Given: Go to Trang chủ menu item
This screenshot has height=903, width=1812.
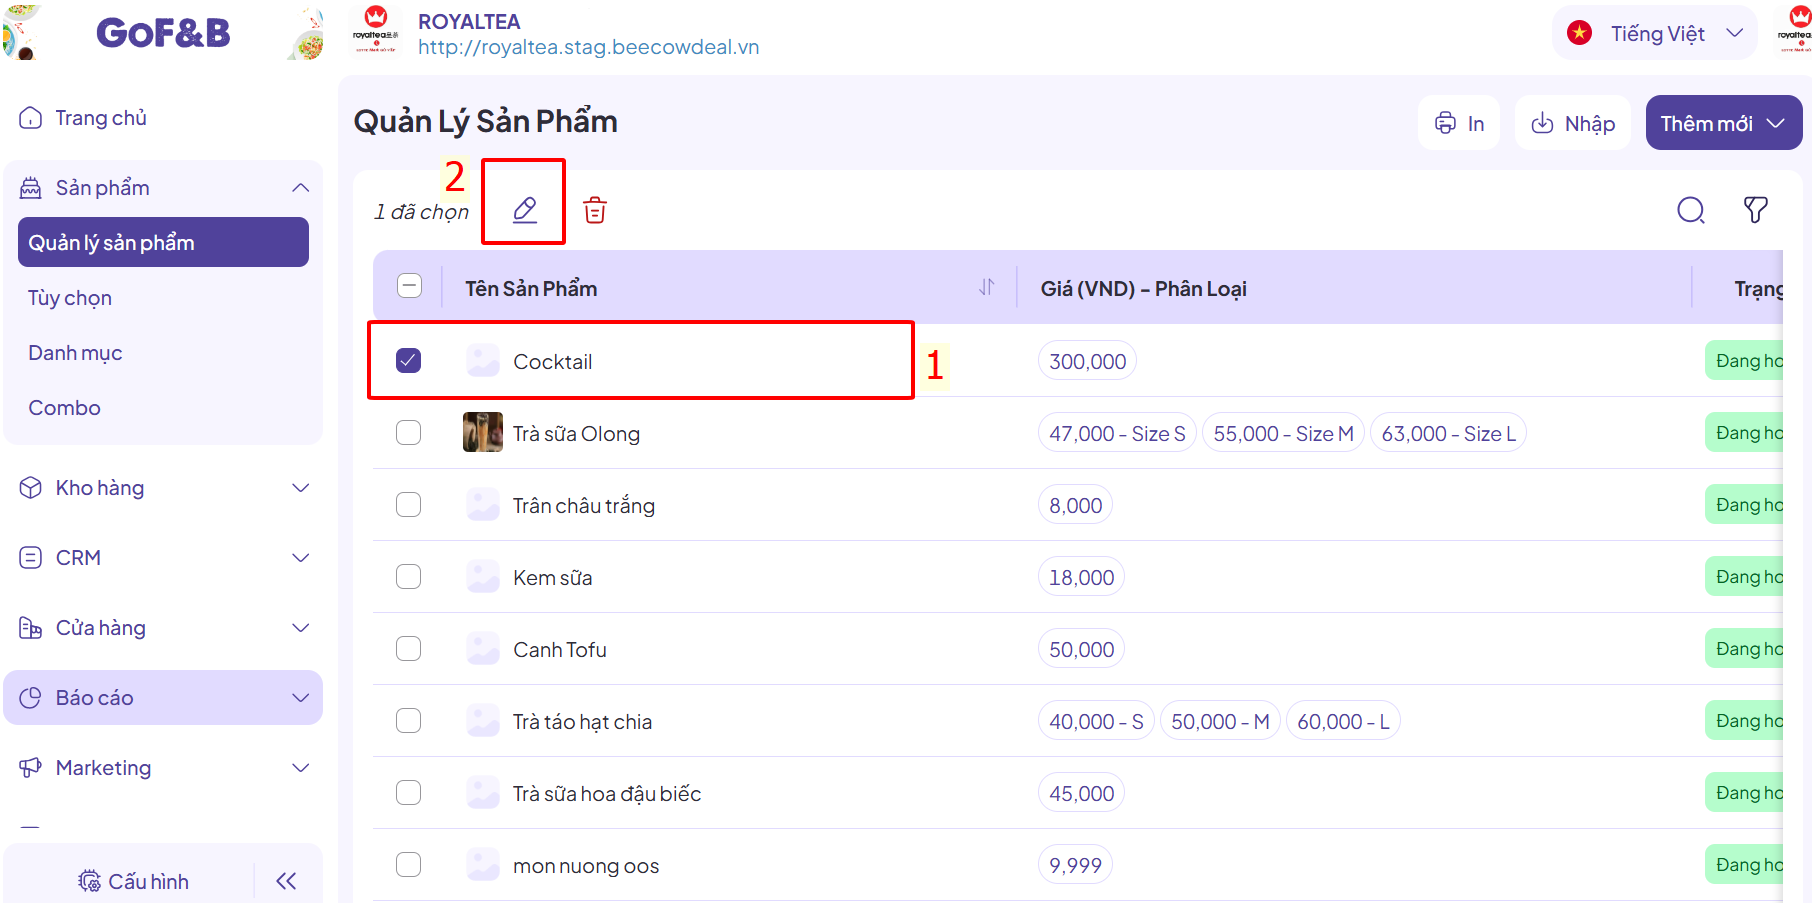Looking at the screenshot, I should coord(163,118).
